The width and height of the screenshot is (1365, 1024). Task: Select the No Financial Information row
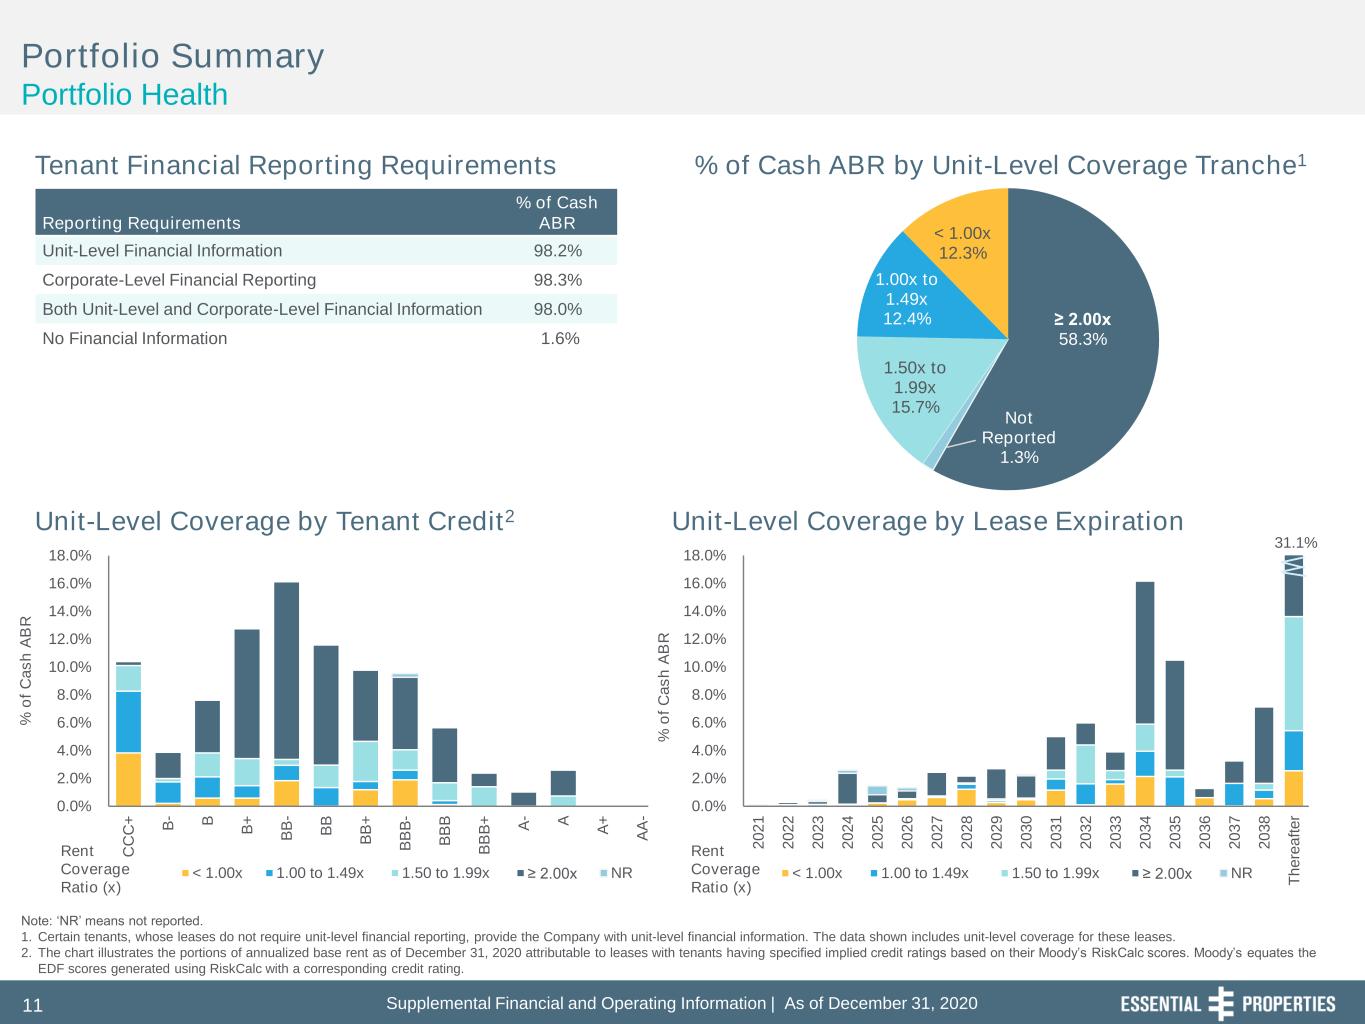pos(326,338)
